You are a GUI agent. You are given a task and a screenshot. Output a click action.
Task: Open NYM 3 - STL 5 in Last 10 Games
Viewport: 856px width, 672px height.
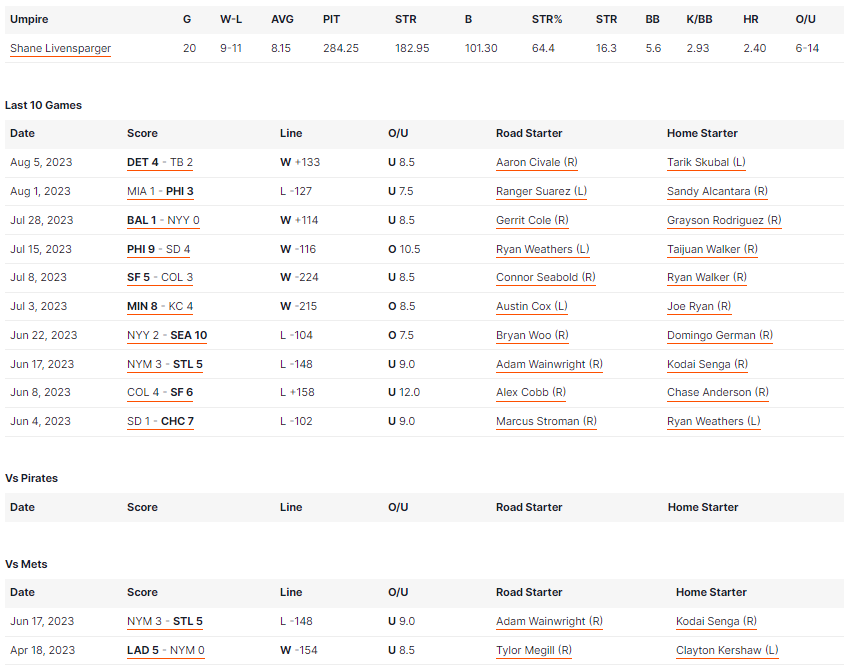pyautogui.click(x=165, y=364)
